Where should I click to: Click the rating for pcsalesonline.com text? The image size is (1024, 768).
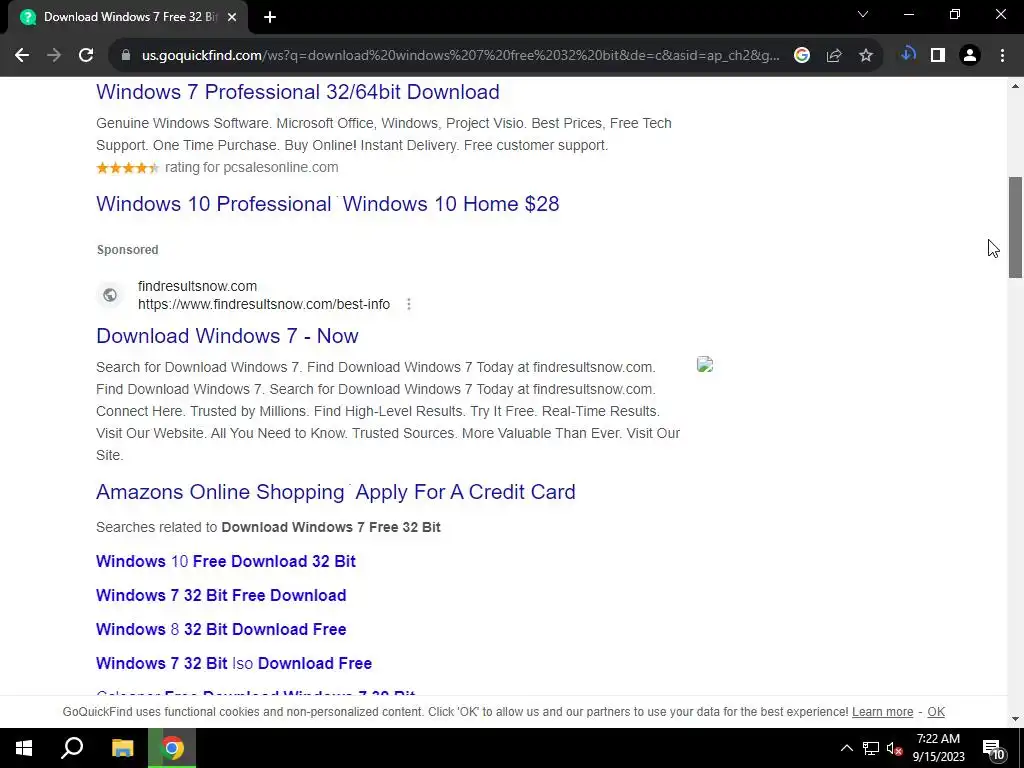pyautogui.click(x=251, y=167)
